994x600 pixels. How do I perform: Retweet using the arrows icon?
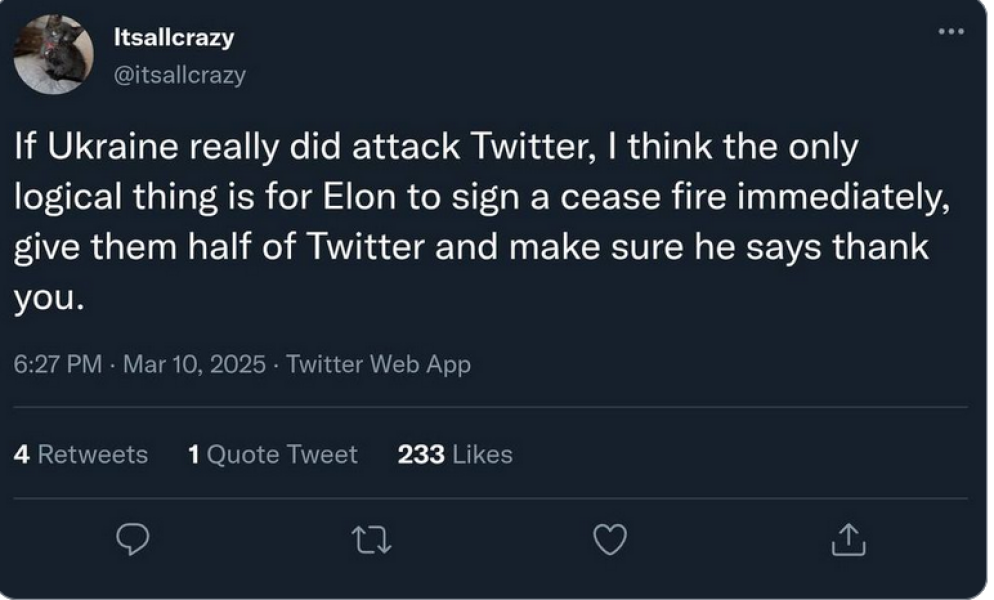371,541
